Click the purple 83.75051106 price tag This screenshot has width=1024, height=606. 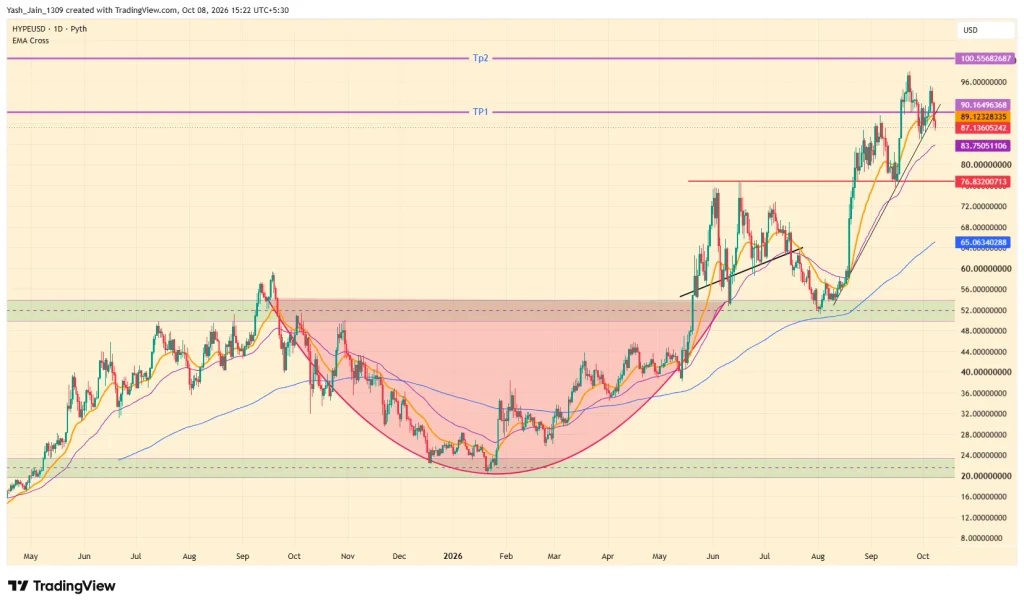(x=983, y=146)
